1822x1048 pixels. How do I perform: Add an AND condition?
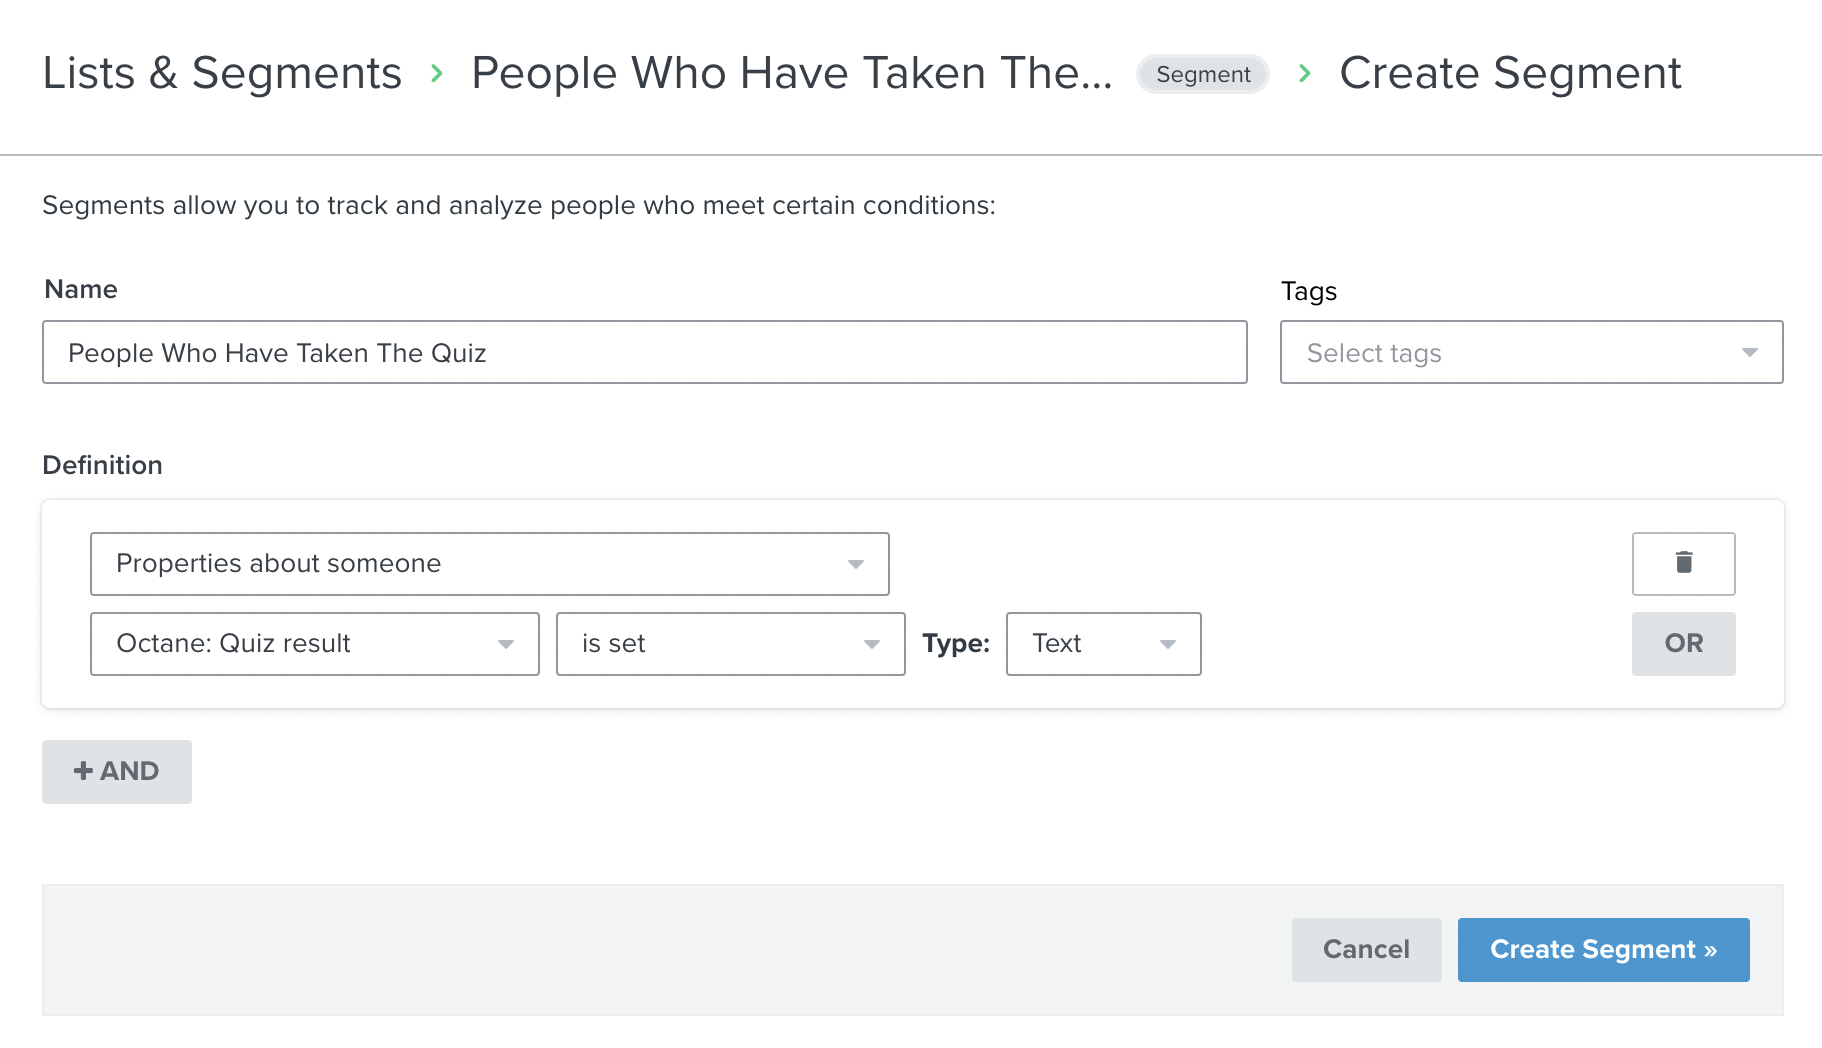click(x=117, y=772)
